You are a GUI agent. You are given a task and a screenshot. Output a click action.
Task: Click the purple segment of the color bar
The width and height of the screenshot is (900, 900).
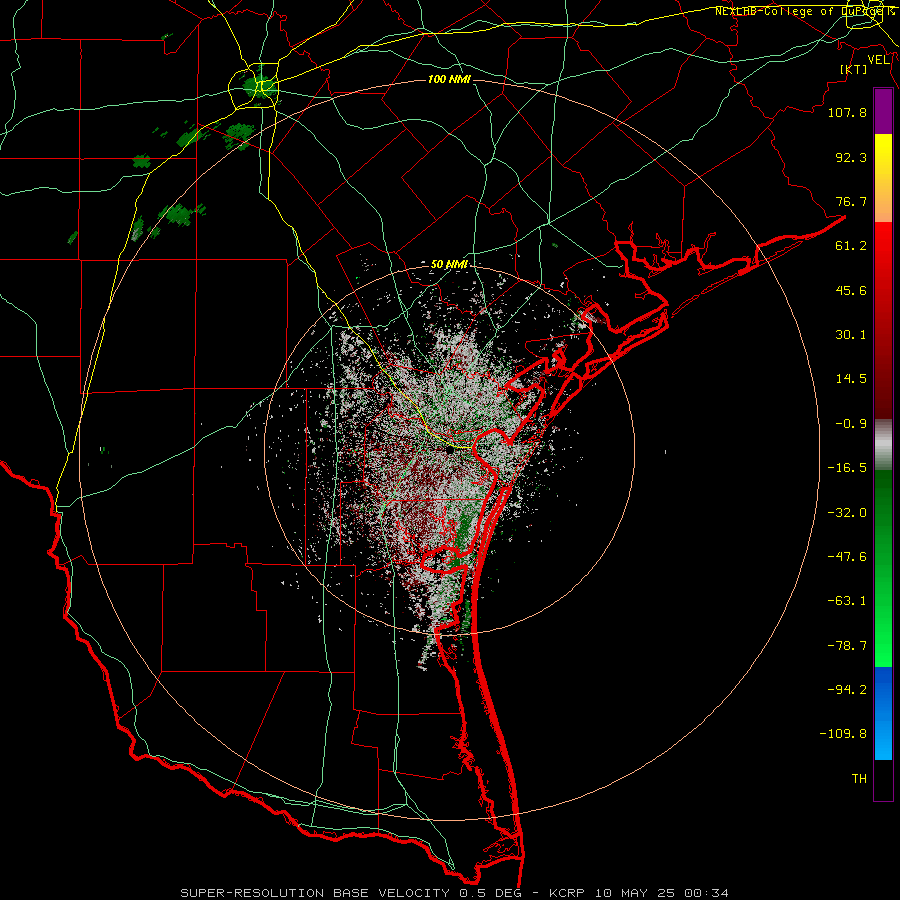click(883, 111)
